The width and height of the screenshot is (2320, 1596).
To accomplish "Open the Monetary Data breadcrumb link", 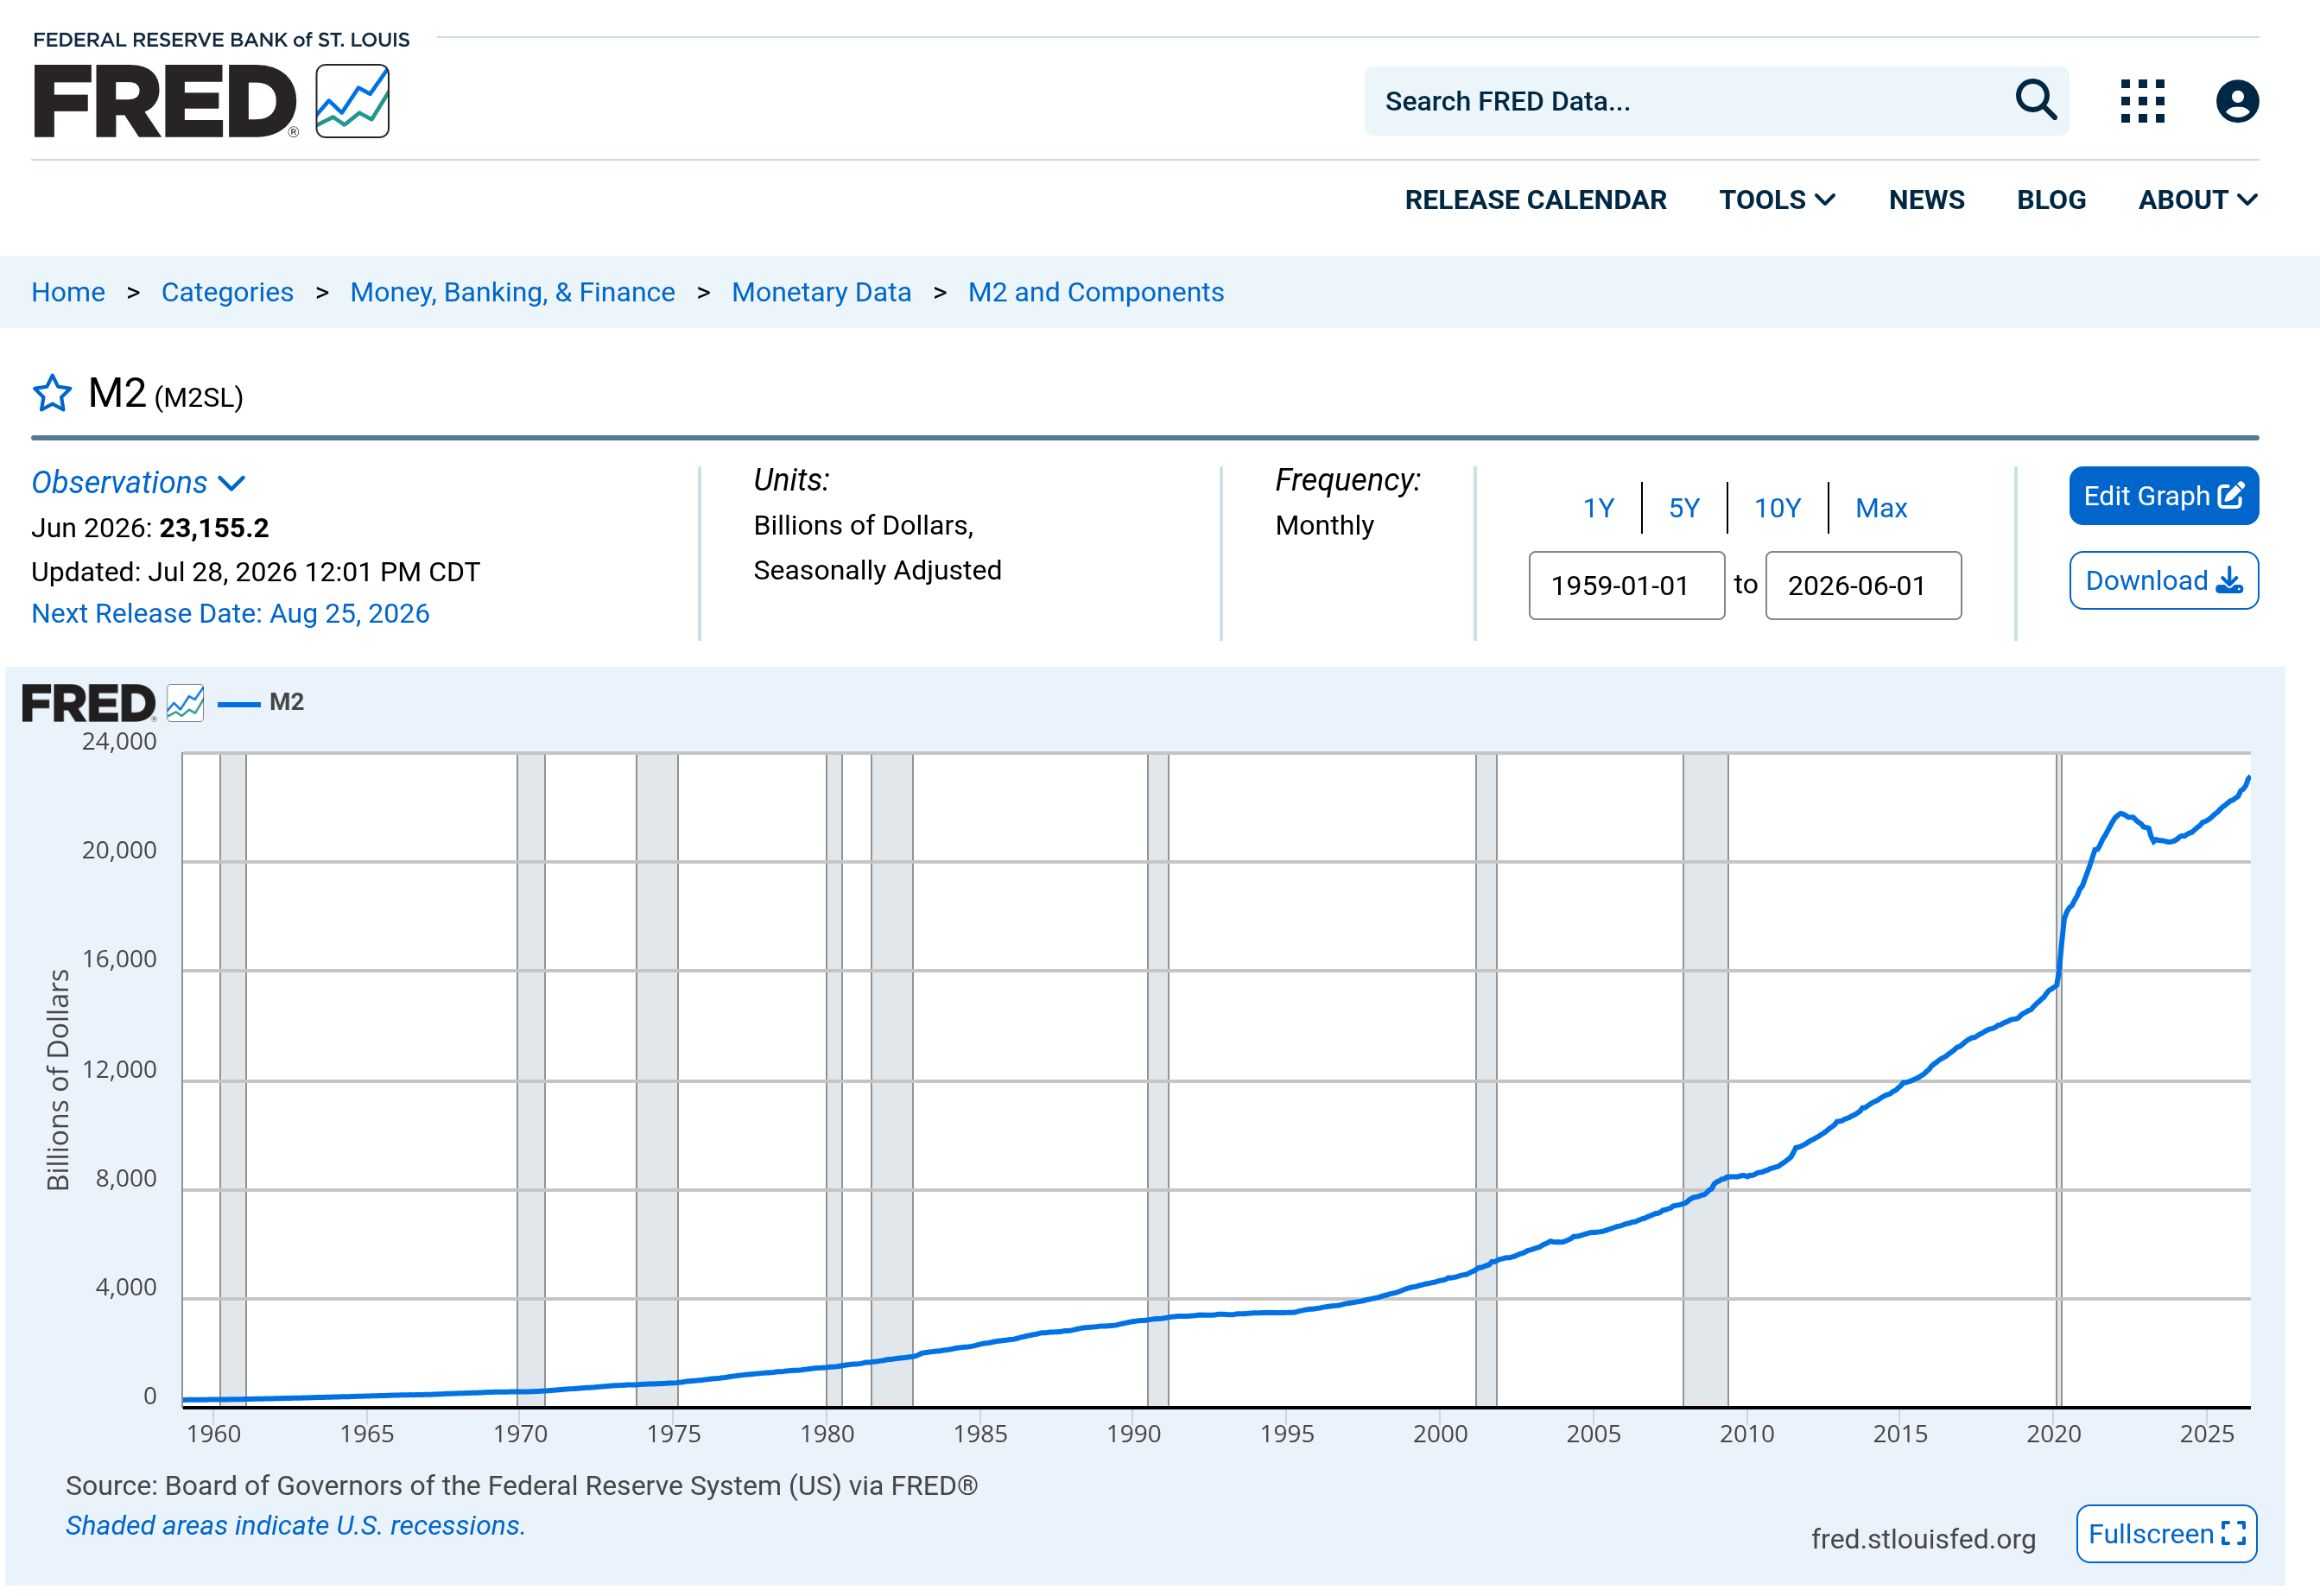I will tap(821, 292).
